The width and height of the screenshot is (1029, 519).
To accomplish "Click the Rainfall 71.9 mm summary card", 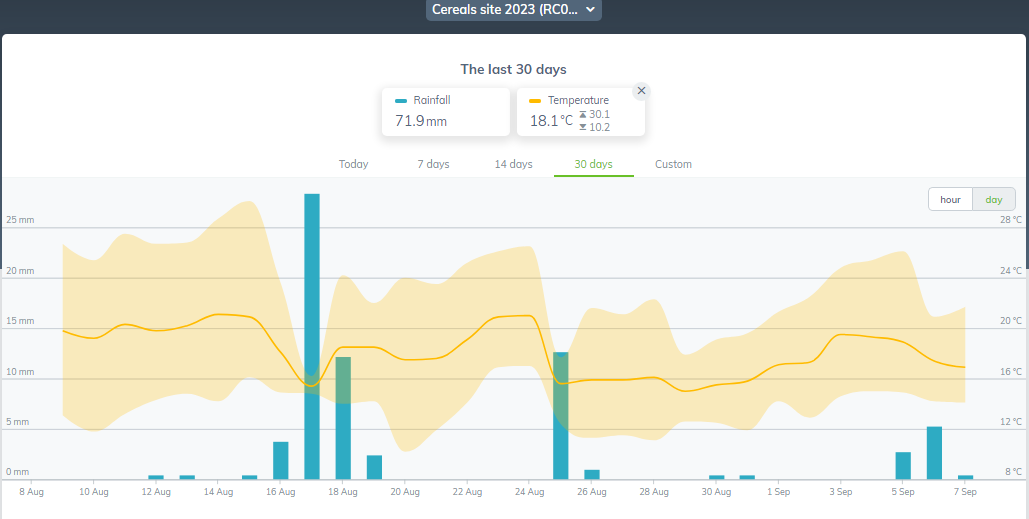I will click(446, 112).
